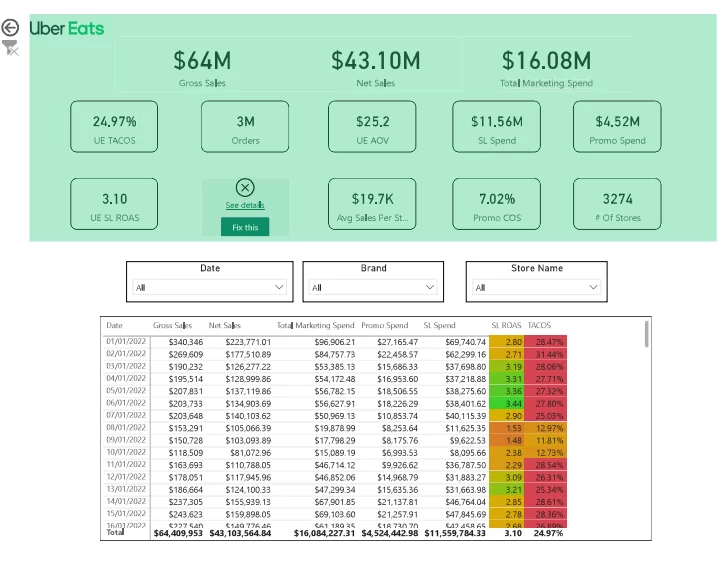Sort table by Gross Sales column header

[x=172, y=325]
